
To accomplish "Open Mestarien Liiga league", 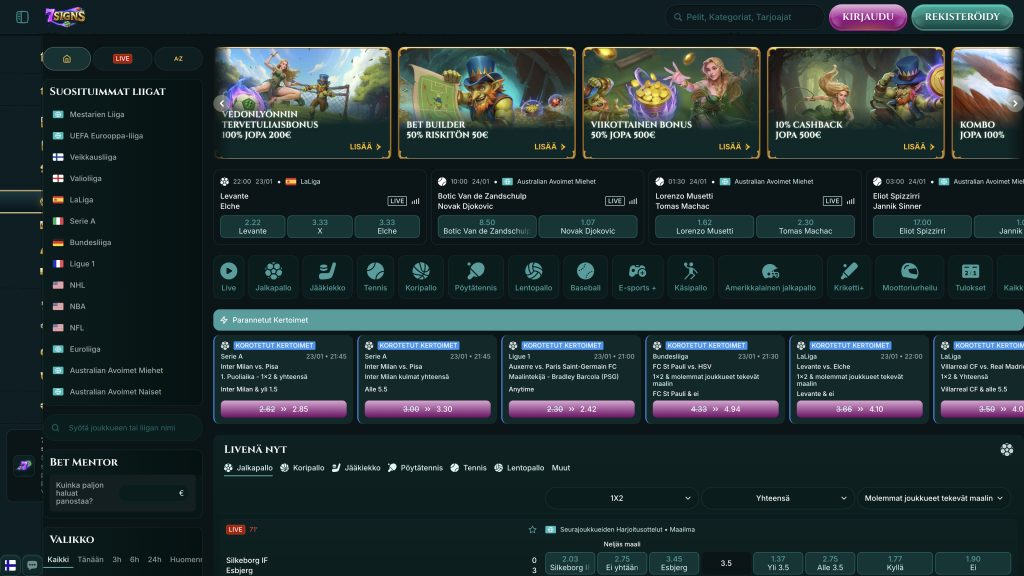I will click(97, 114).
